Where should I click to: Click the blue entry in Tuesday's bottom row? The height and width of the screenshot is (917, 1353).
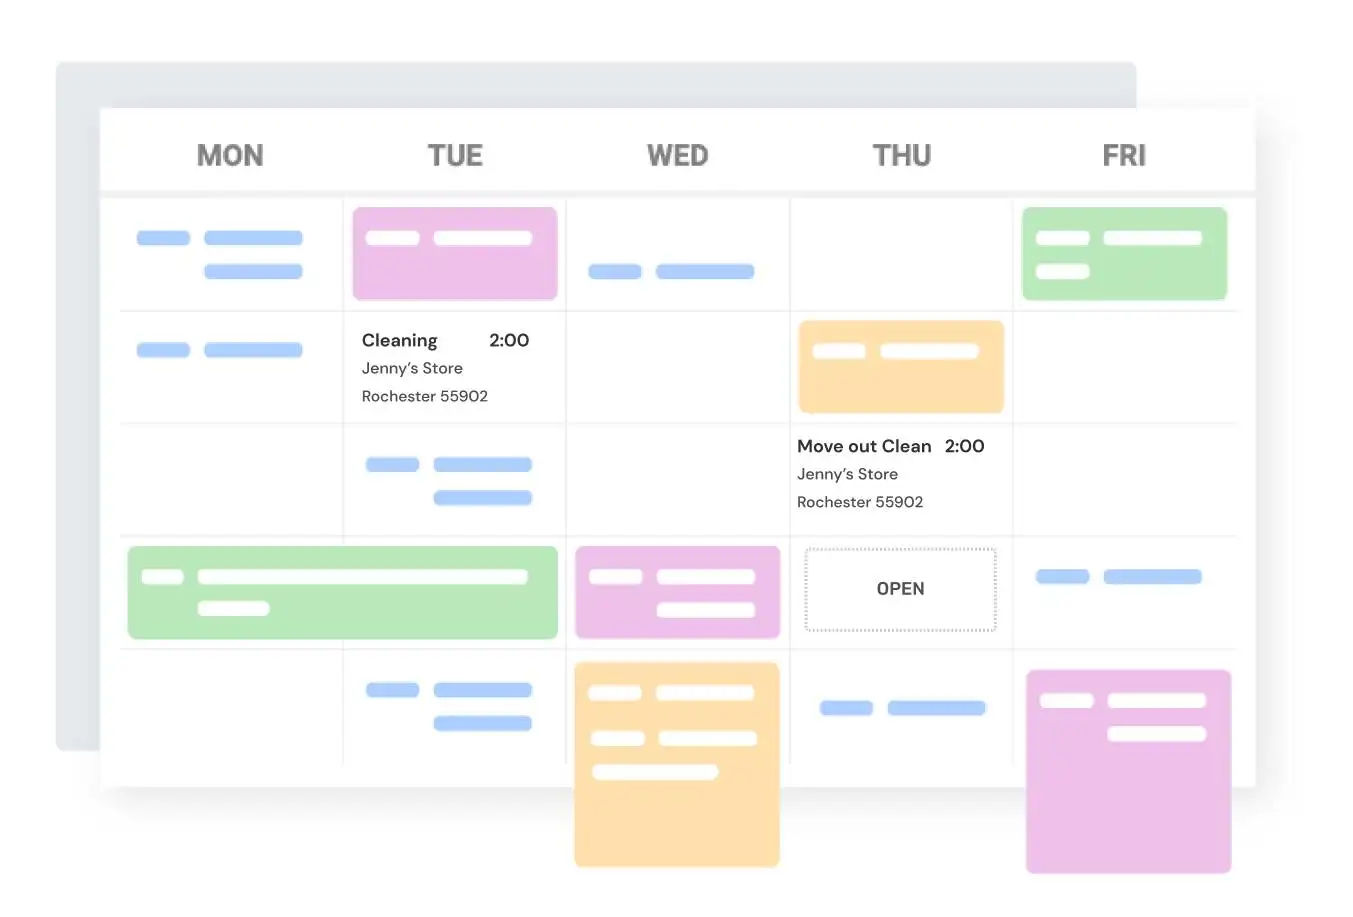pyautogui.click(x=449, y=706)
